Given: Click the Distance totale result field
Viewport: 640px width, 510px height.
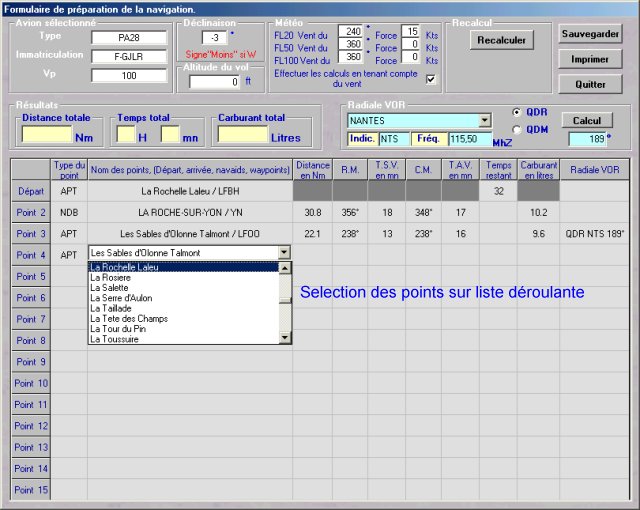Looking at the screenshot, I should click(47, 134).
